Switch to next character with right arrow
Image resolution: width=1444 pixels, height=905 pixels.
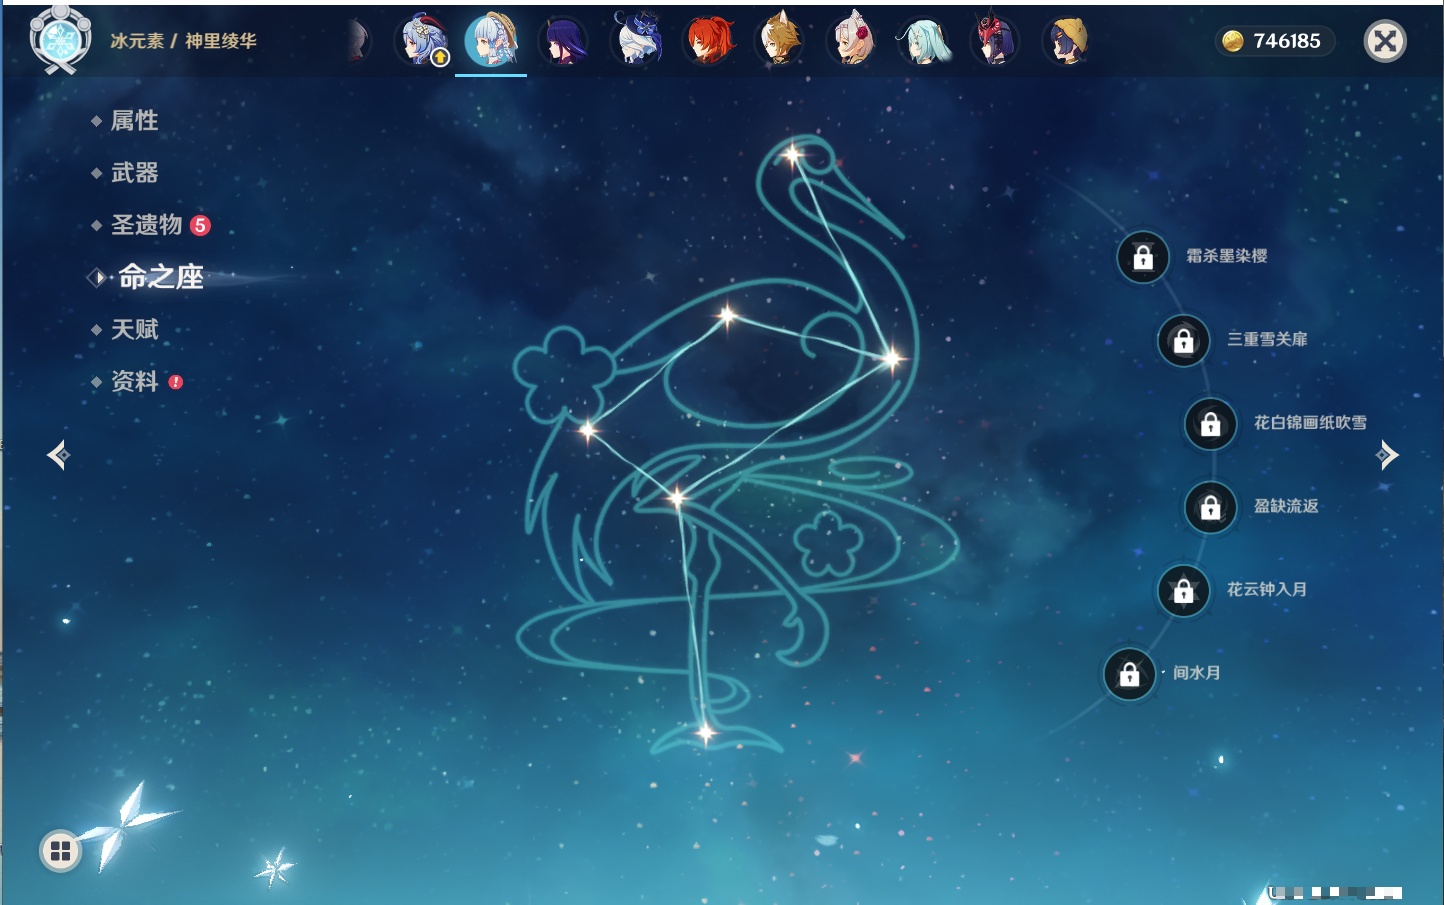[x=1387, y=455]
